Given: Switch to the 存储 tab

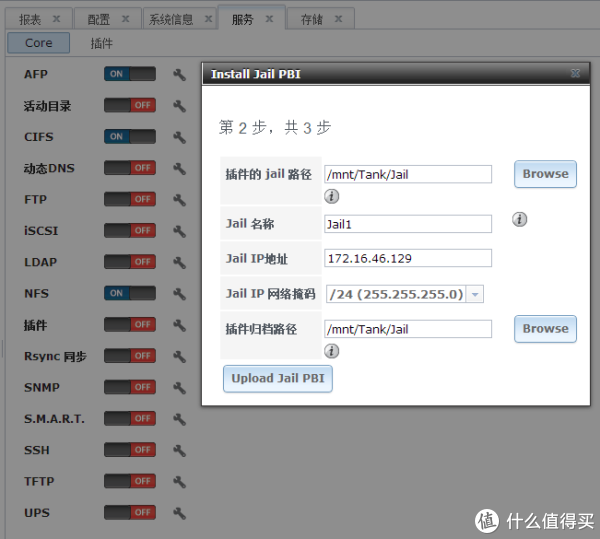Looking at the screenshot, I should point(312,19).
